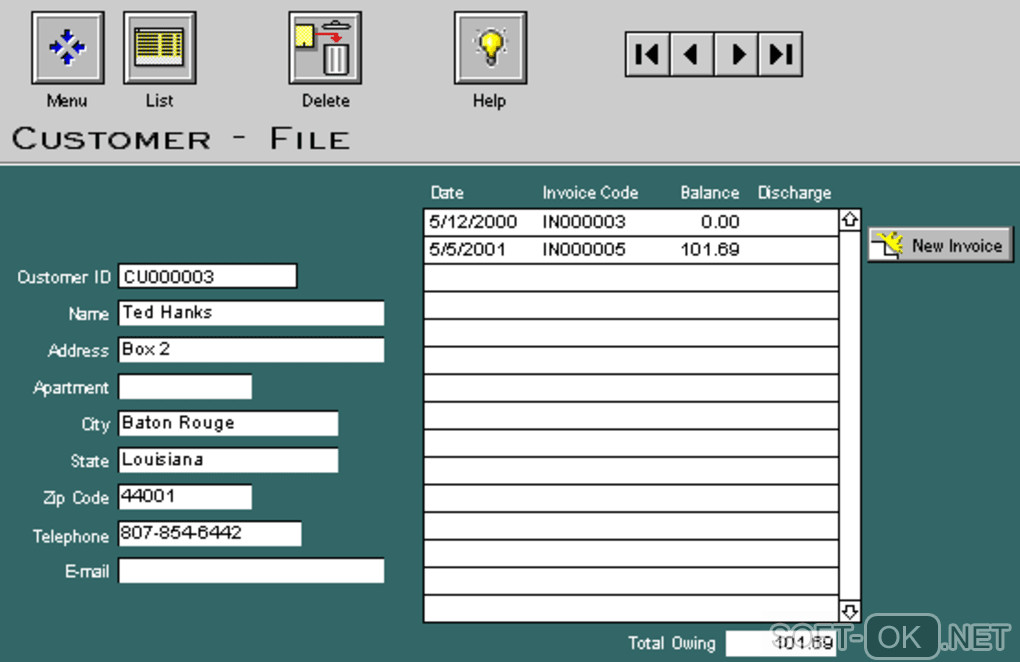Image resolution: width=1020 pixels, height=662 pixels.
Task: Click the Discharge column header
Action: 794,193
